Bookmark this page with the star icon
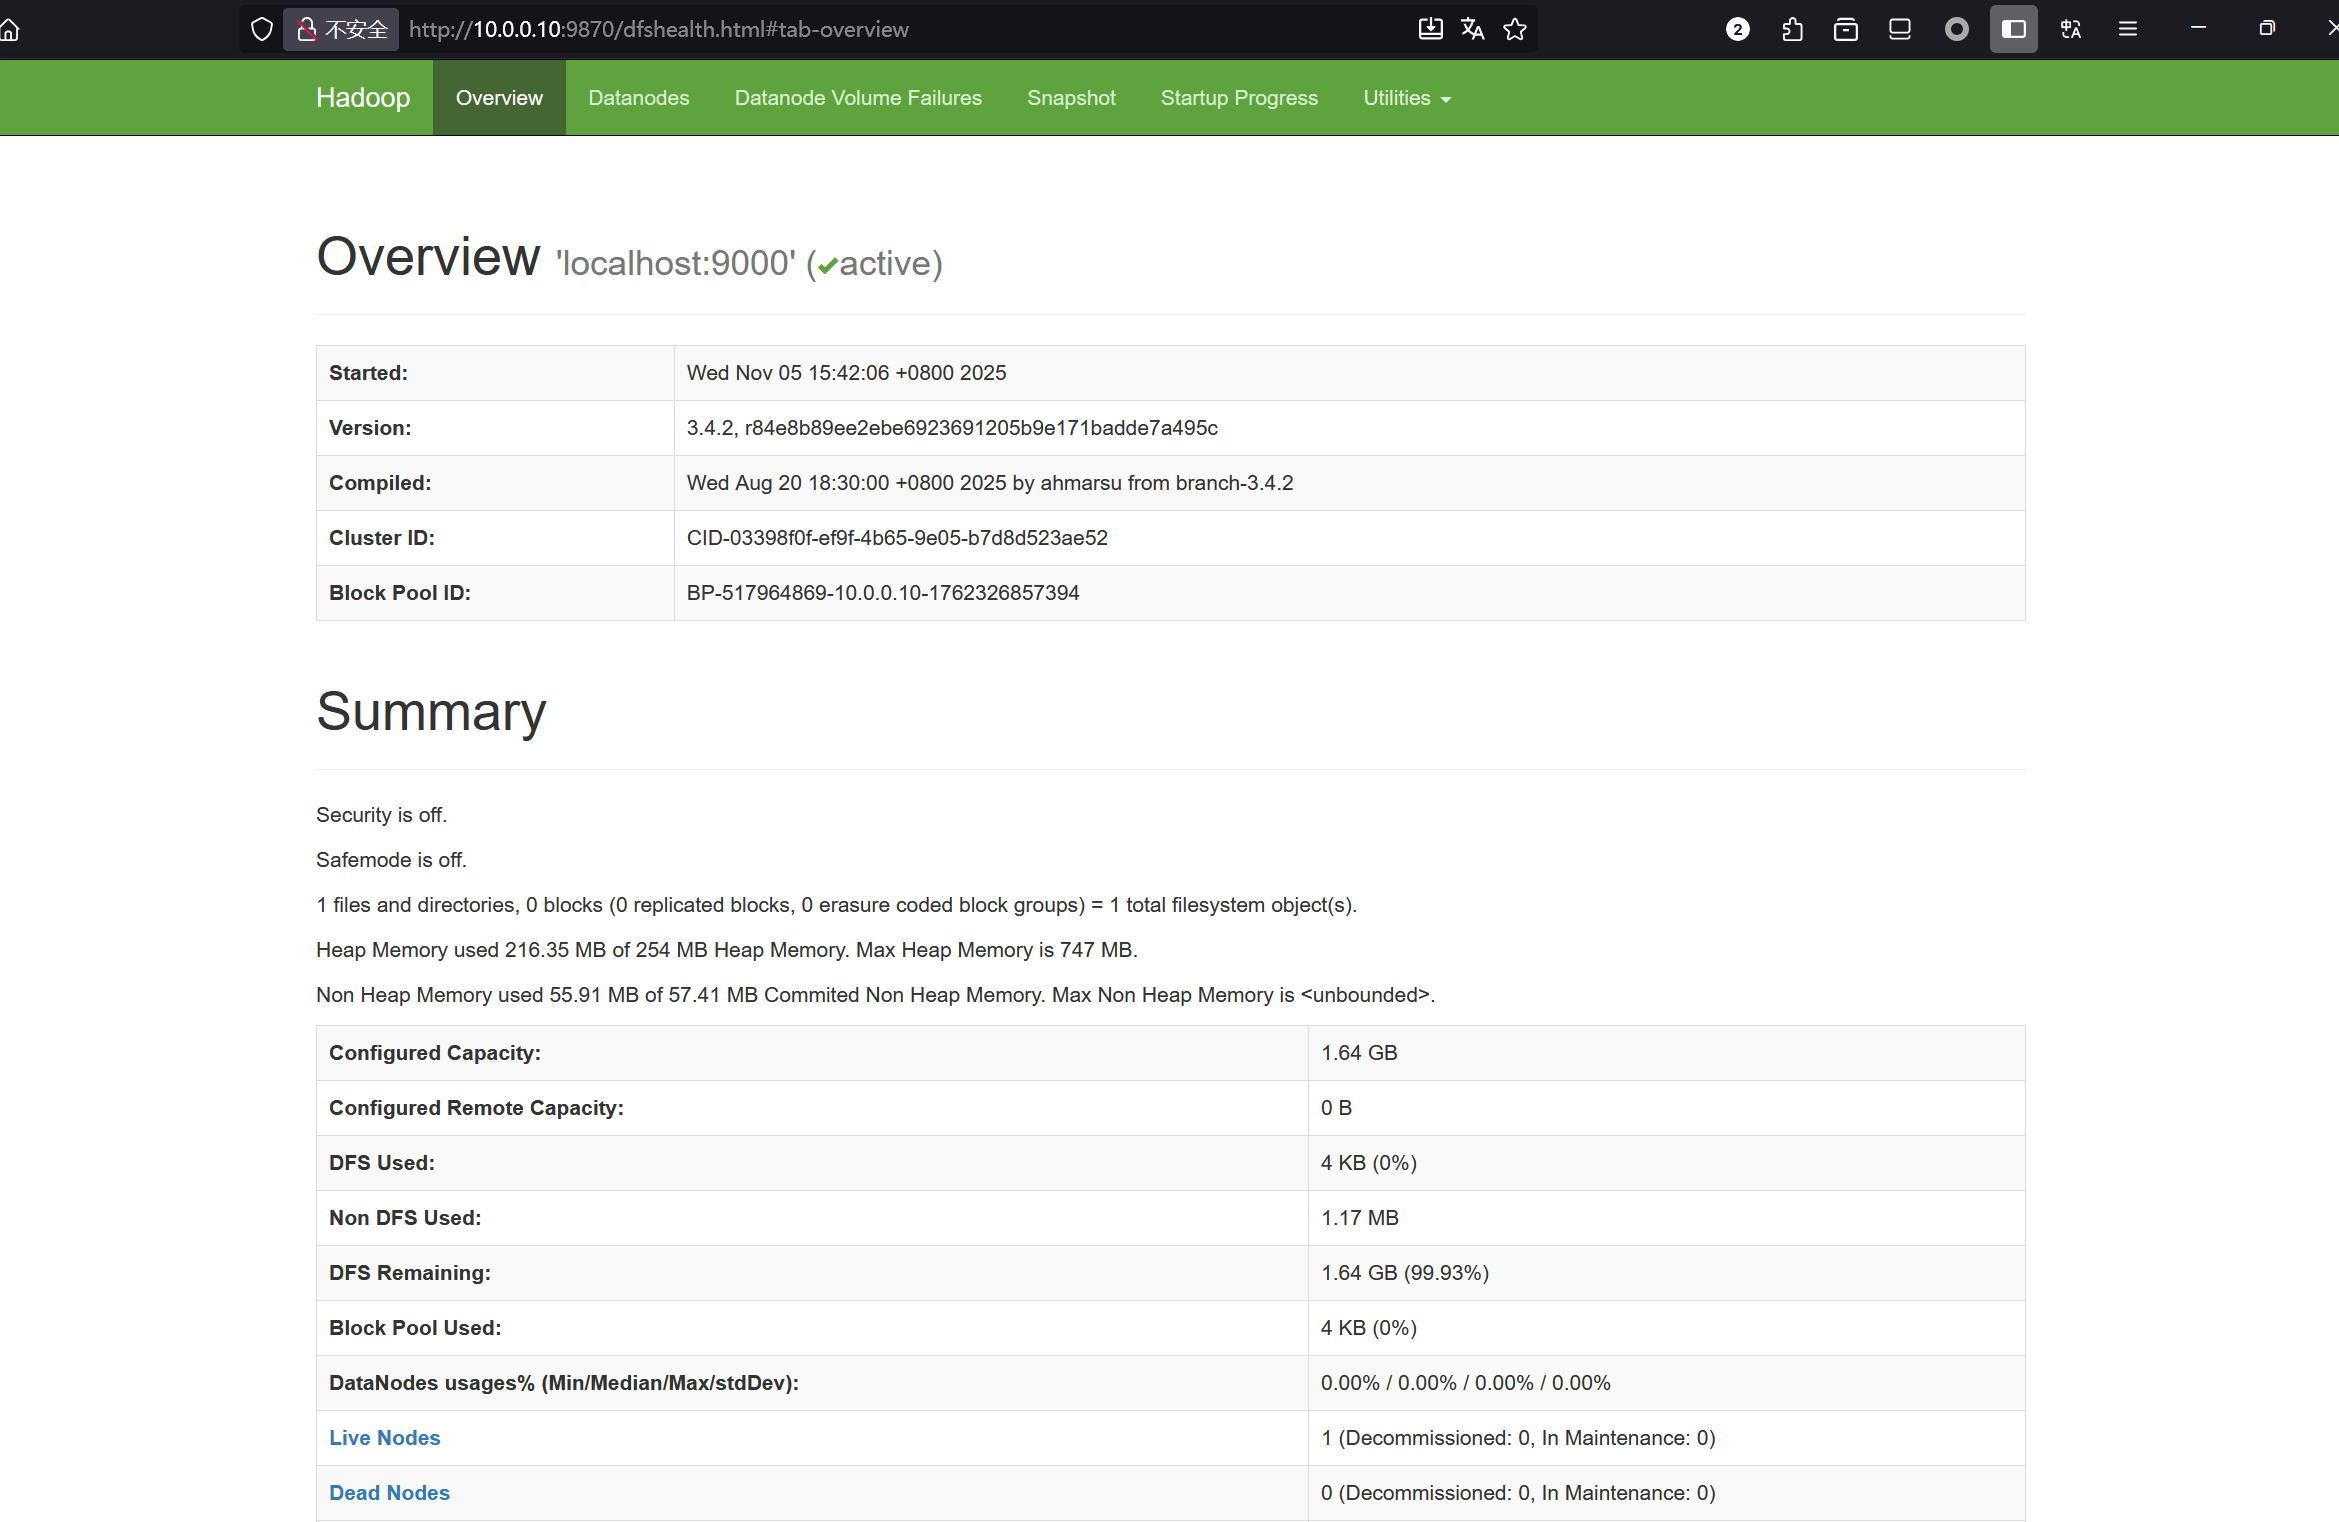The width and height of the screenshot is (2339, 1522). click(1515, 29)
